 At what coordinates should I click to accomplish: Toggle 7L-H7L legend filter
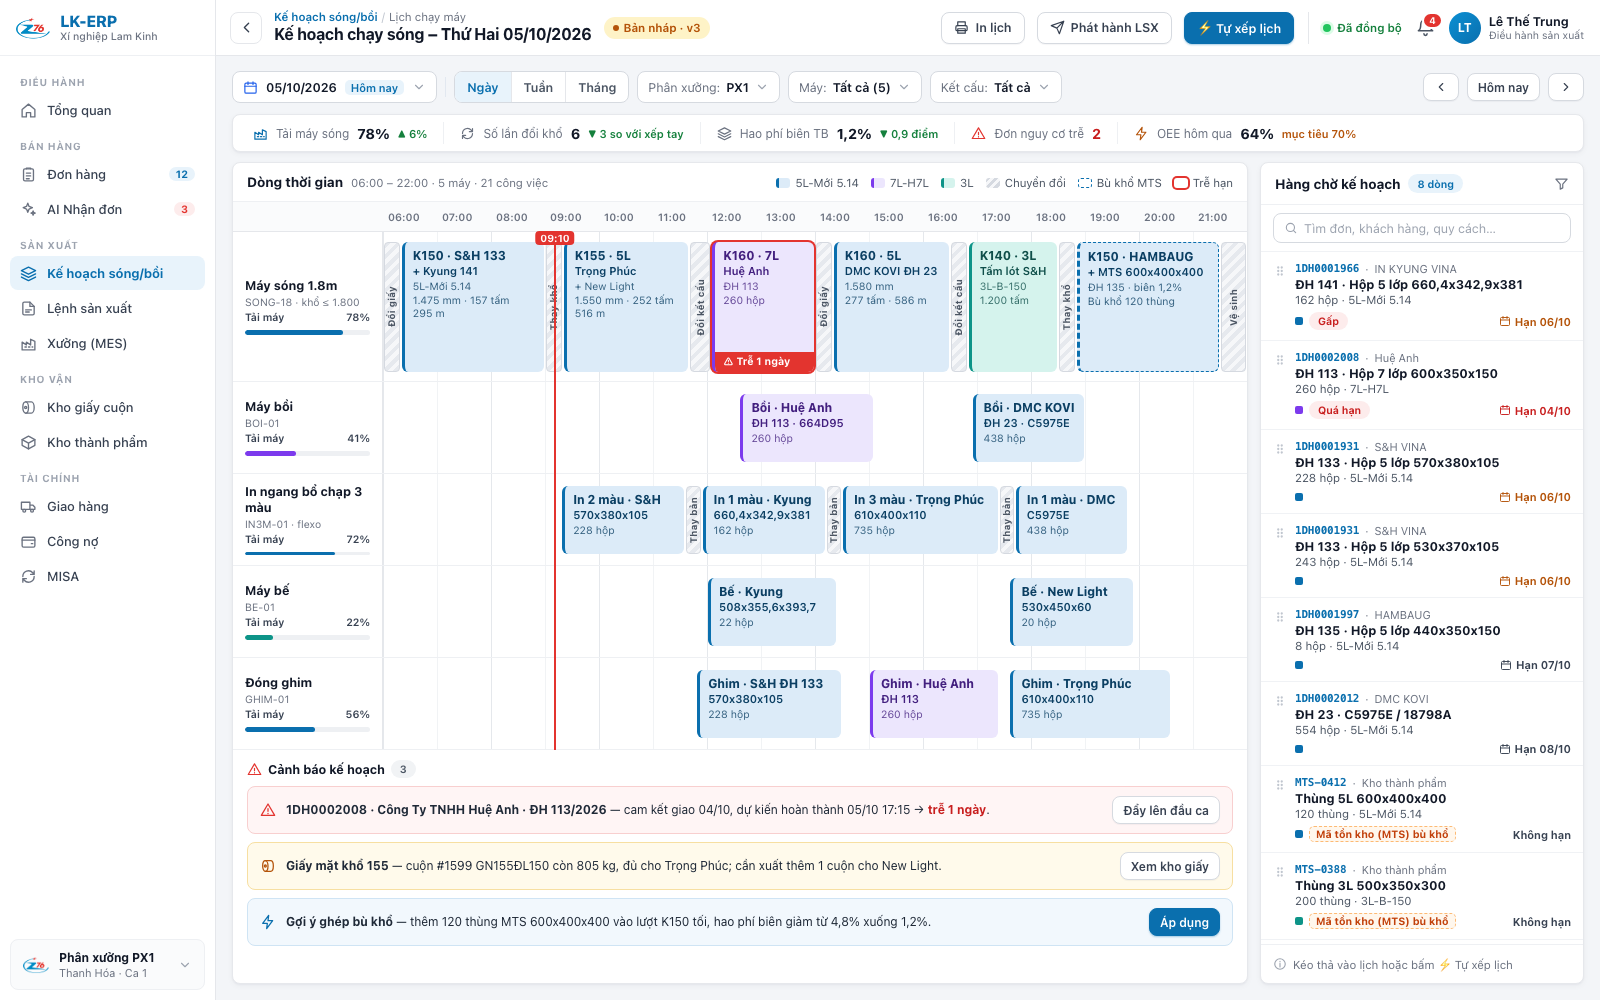[899, 183]
